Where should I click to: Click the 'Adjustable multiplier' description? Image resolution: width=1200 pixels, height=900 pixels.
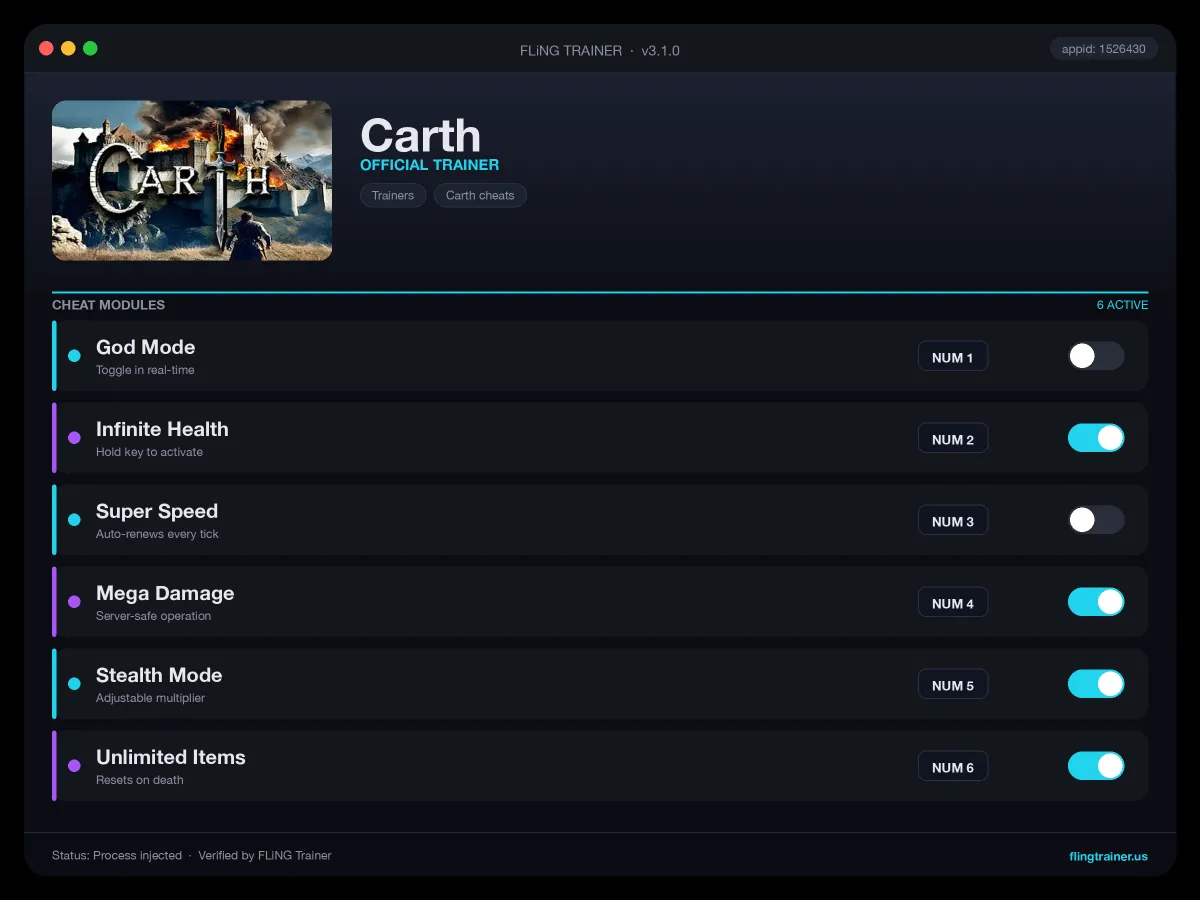pos(150,698)
